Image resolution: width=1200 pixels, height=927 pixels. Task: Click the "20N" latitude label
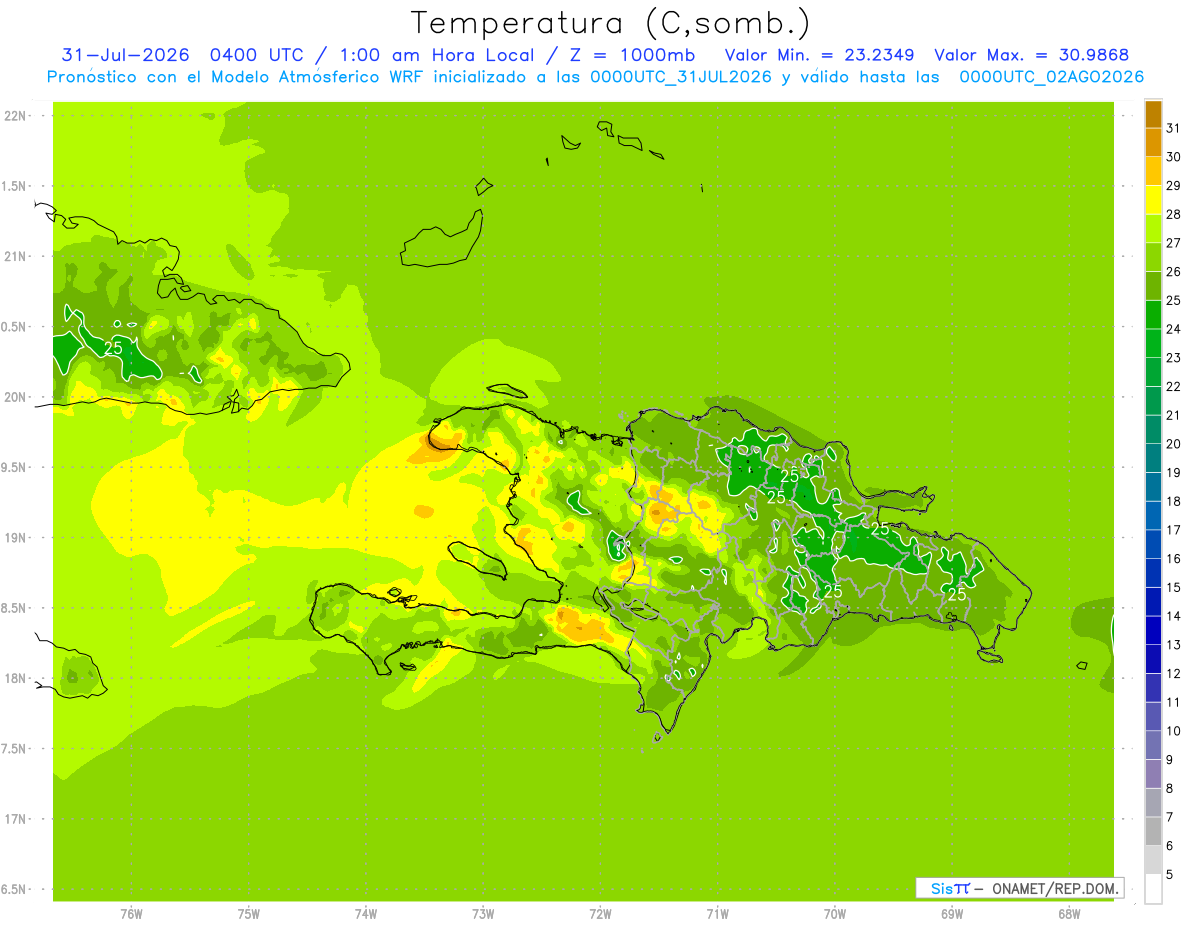pos(15,397)
